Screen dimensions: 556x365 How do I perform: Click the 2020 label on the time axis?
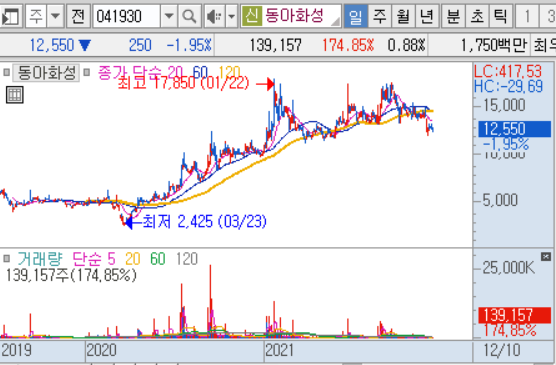(101, 350)
